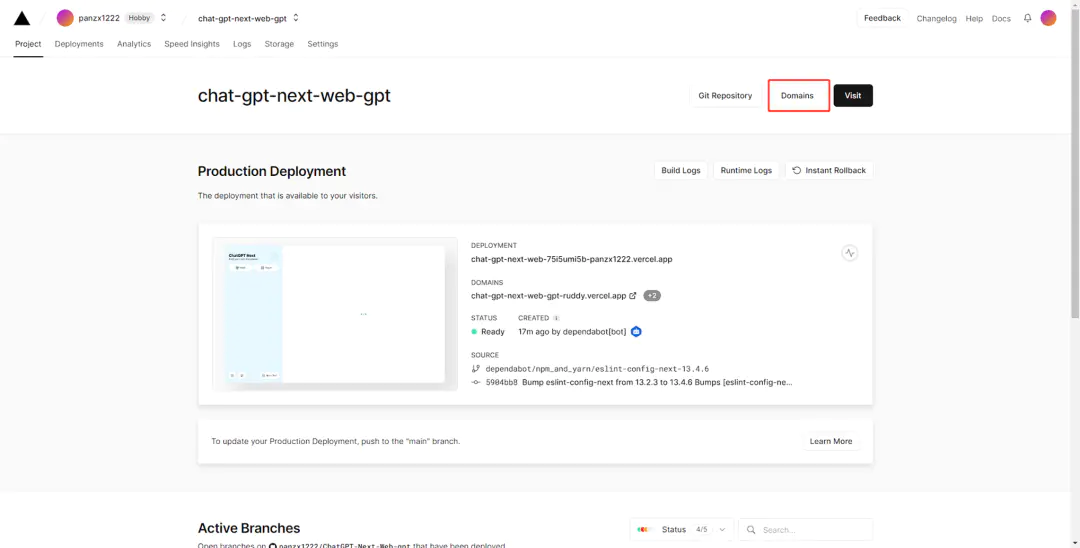
Task: Open external link icon beside ruddy.vercel.app domain
Action: click(x=633, y=296)
